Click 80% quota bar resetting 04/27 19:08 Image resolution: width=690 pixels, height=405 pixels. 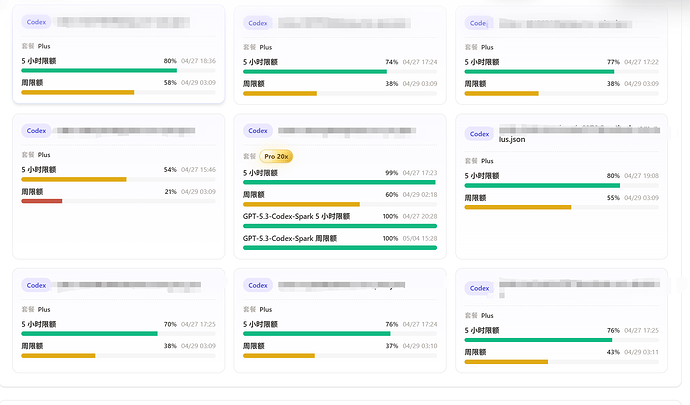pos(562,185)
